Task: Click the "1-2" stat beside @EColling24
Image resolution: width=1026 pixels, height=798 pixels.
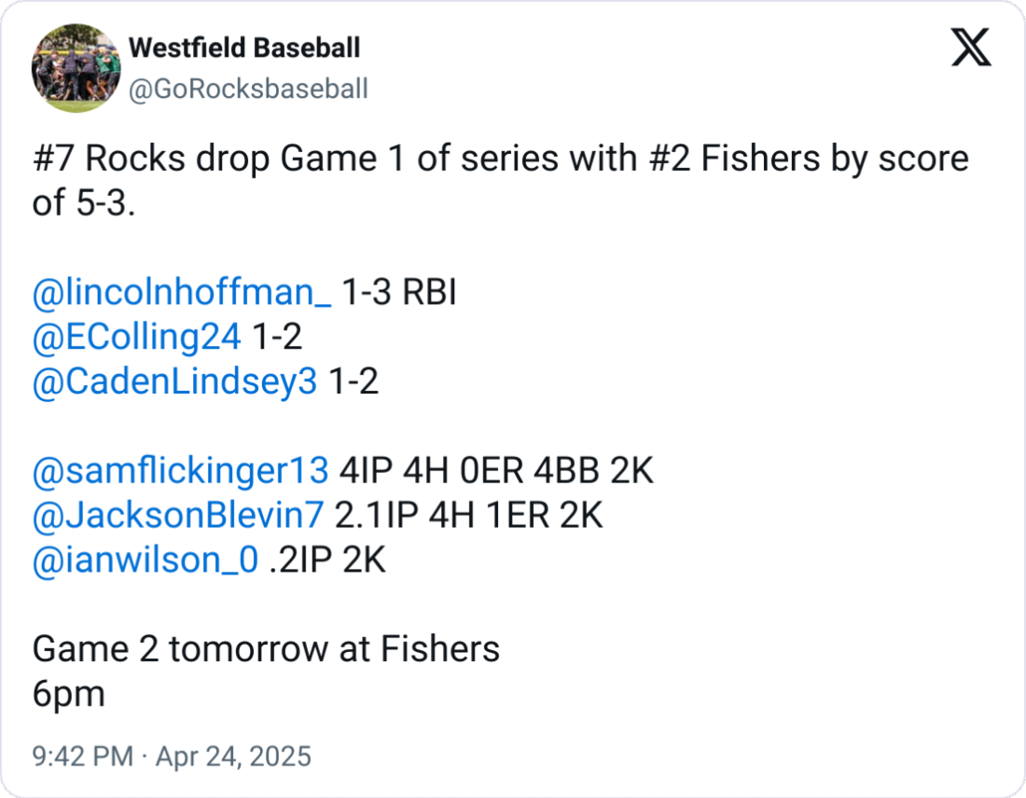Action: tap(276, 337)
